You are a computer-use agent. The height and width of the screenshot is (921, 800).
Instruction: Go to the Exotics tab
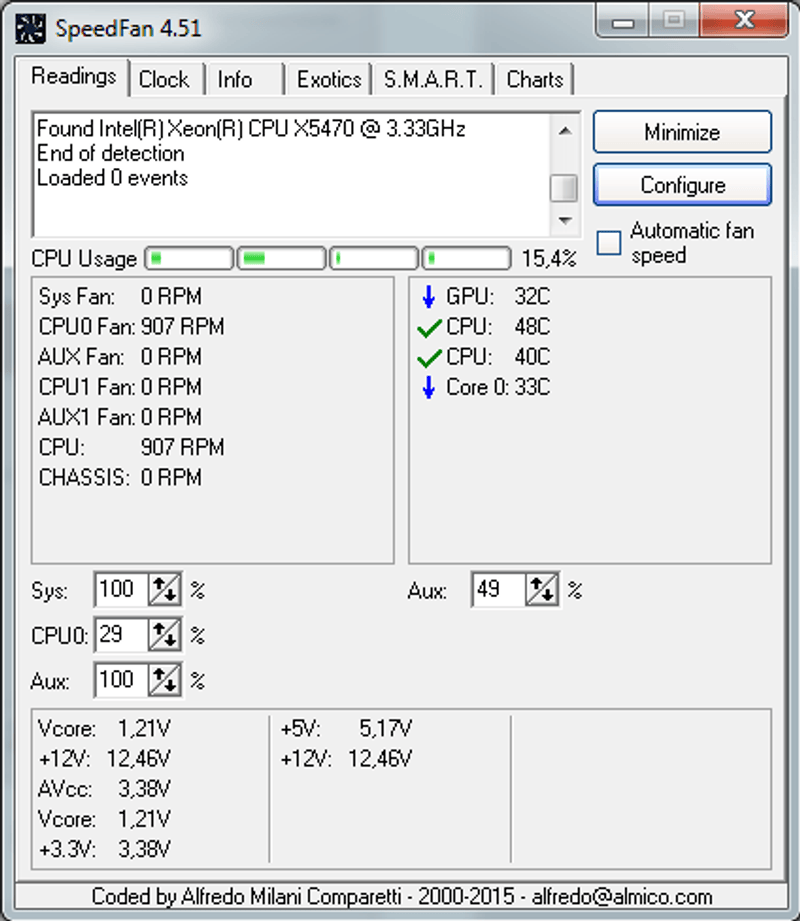coord(329,80)
